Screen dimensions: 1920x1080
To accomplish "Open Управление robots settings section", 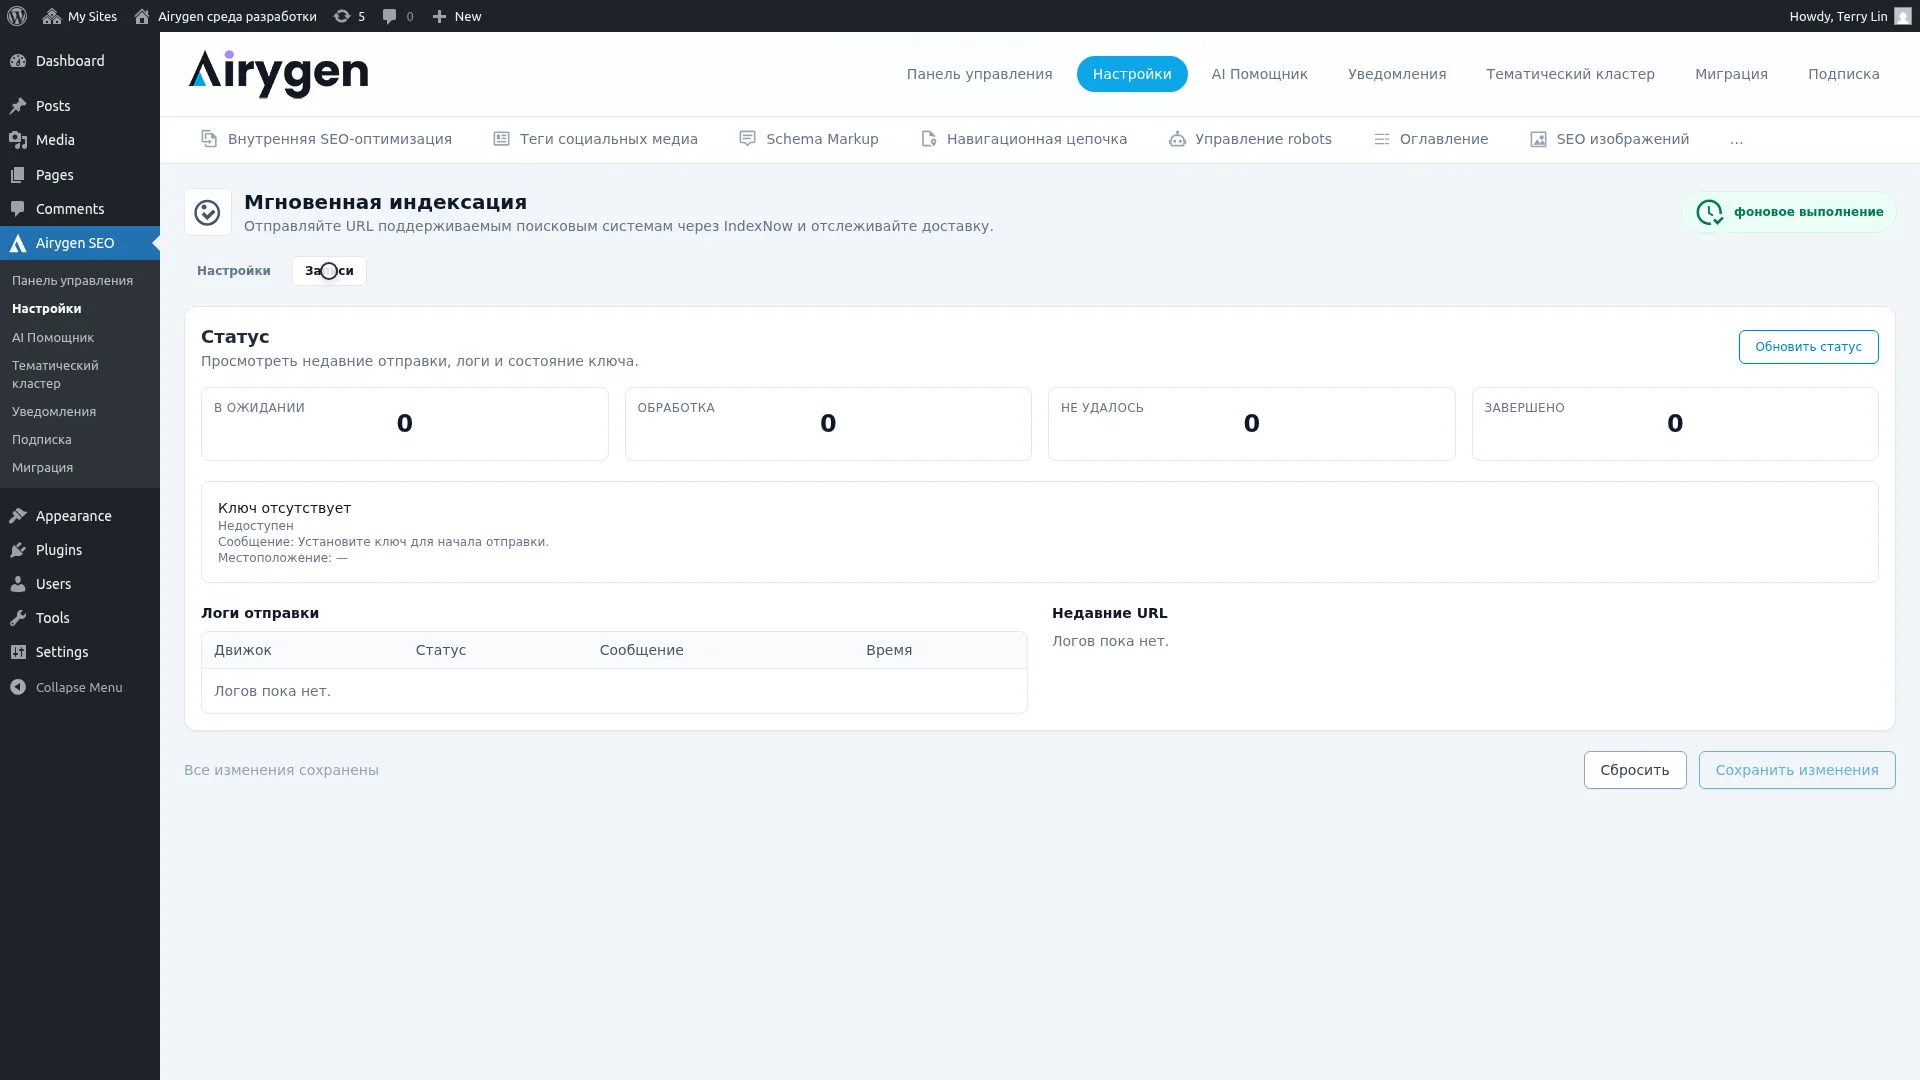I will [x=1250, y=139].
